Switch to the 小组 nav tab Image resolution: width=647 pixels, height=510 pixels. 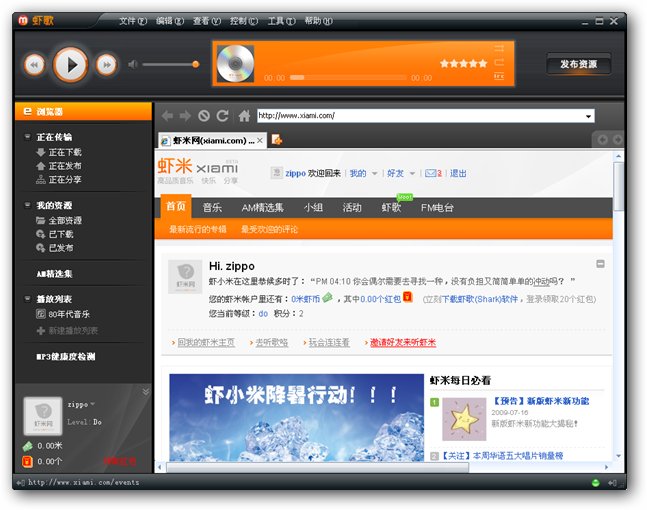[x=313, y=207]
